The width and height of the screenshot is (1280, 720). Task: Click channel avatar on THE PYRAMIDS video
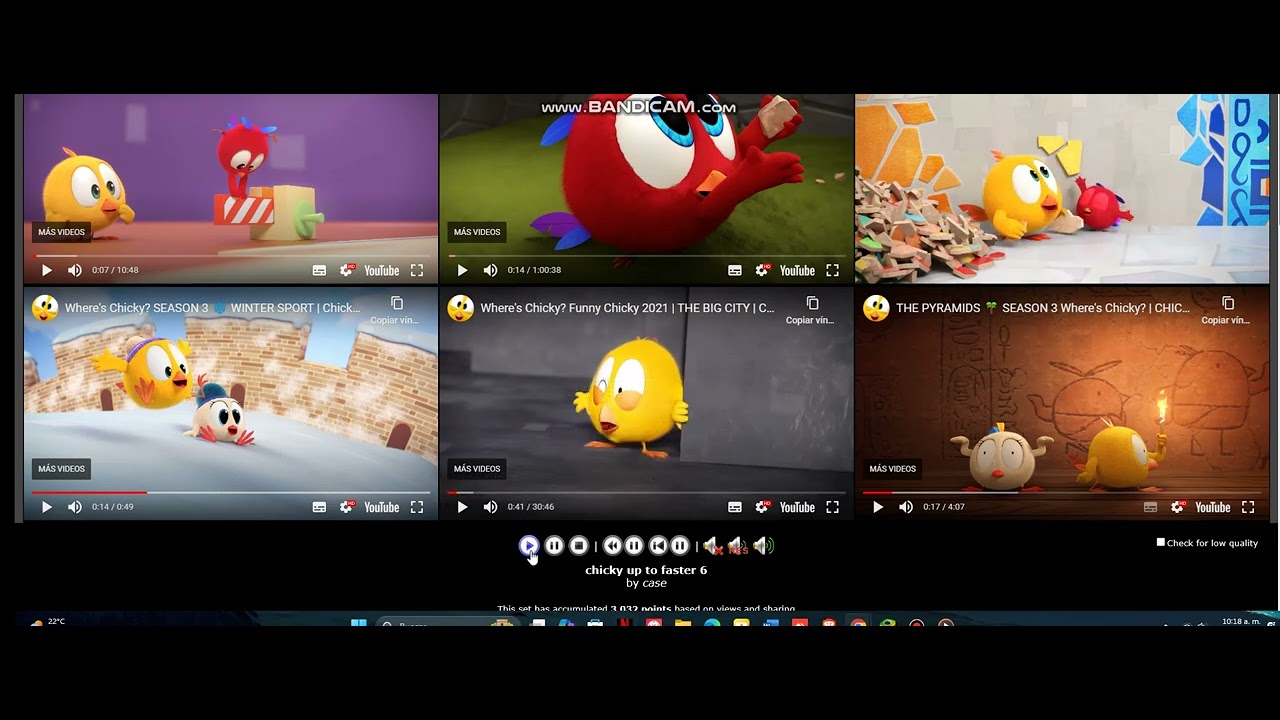click(x=877, y=308)
